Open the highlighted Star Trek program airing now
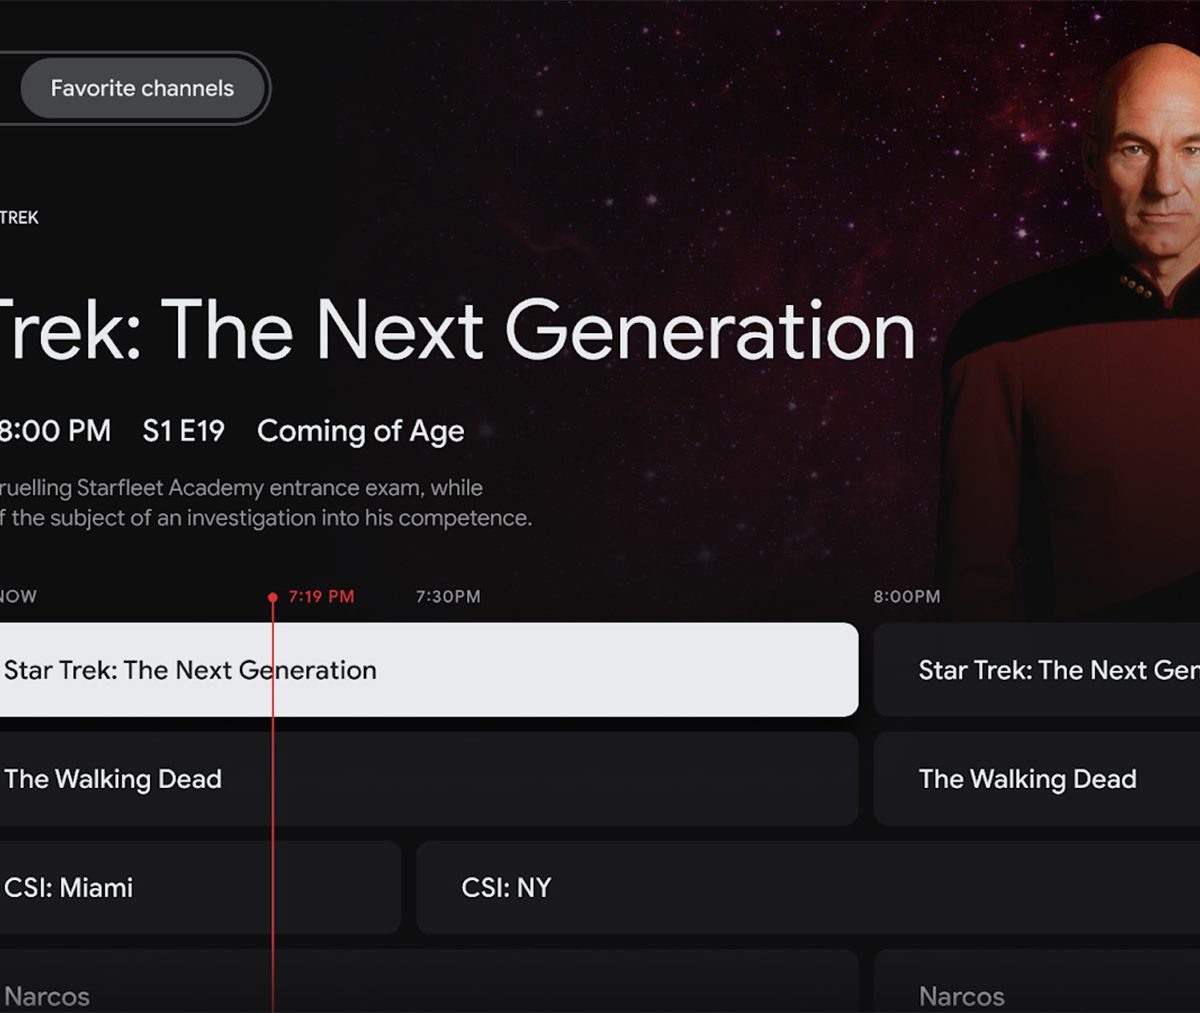Viewport: 1200px width, 1013px height. tap(428, 670)
